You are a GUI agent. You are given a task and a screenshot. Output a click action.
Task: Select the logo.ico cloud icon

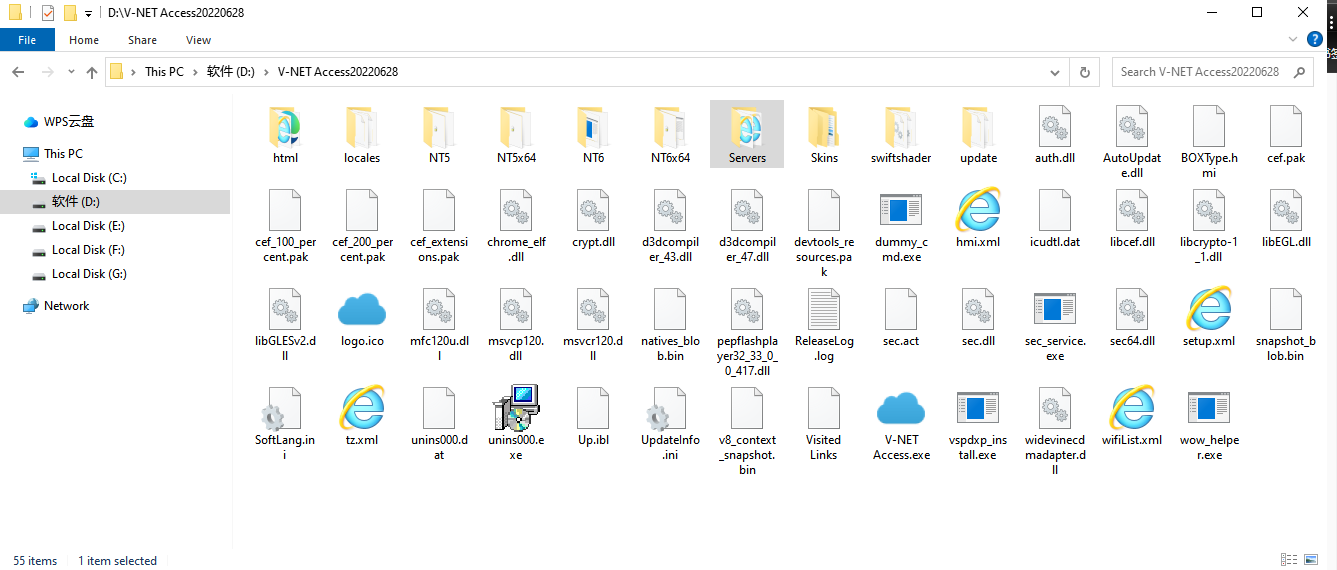click(362, 317)
